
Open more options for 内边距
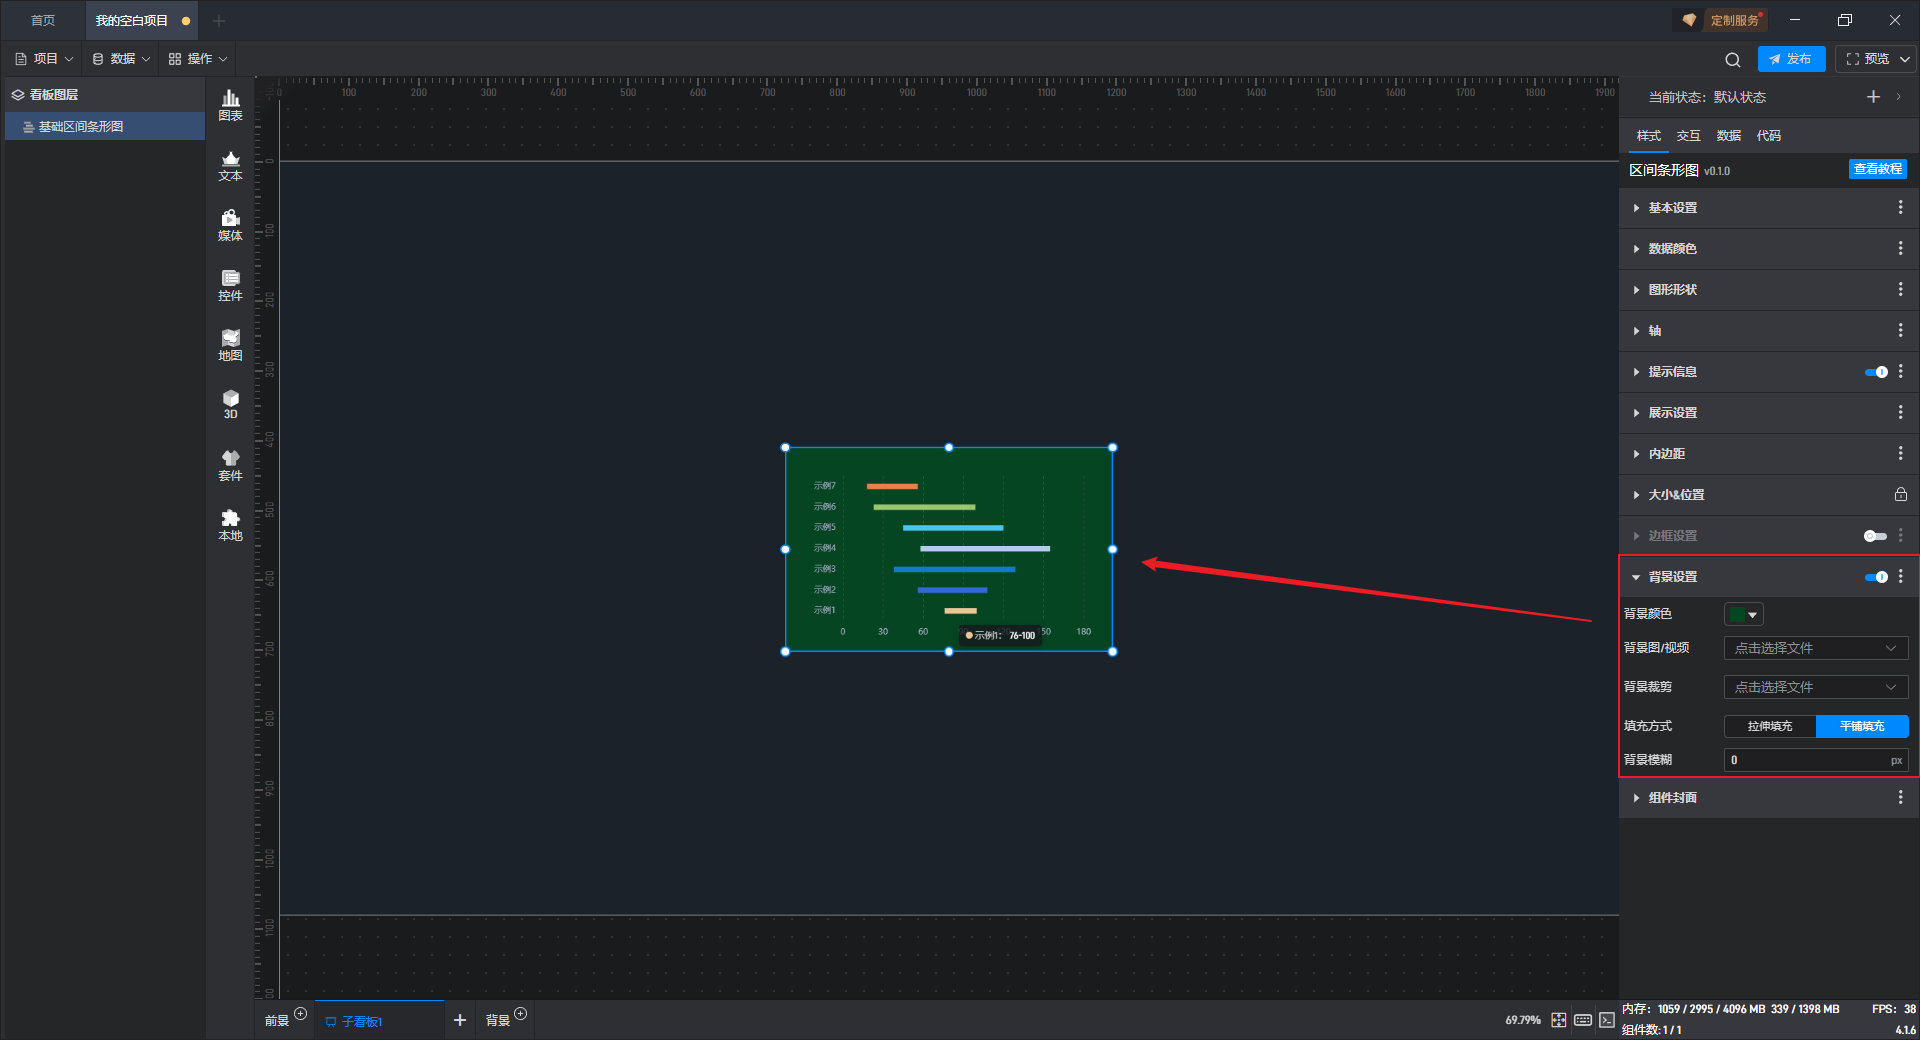point(1901,453)
